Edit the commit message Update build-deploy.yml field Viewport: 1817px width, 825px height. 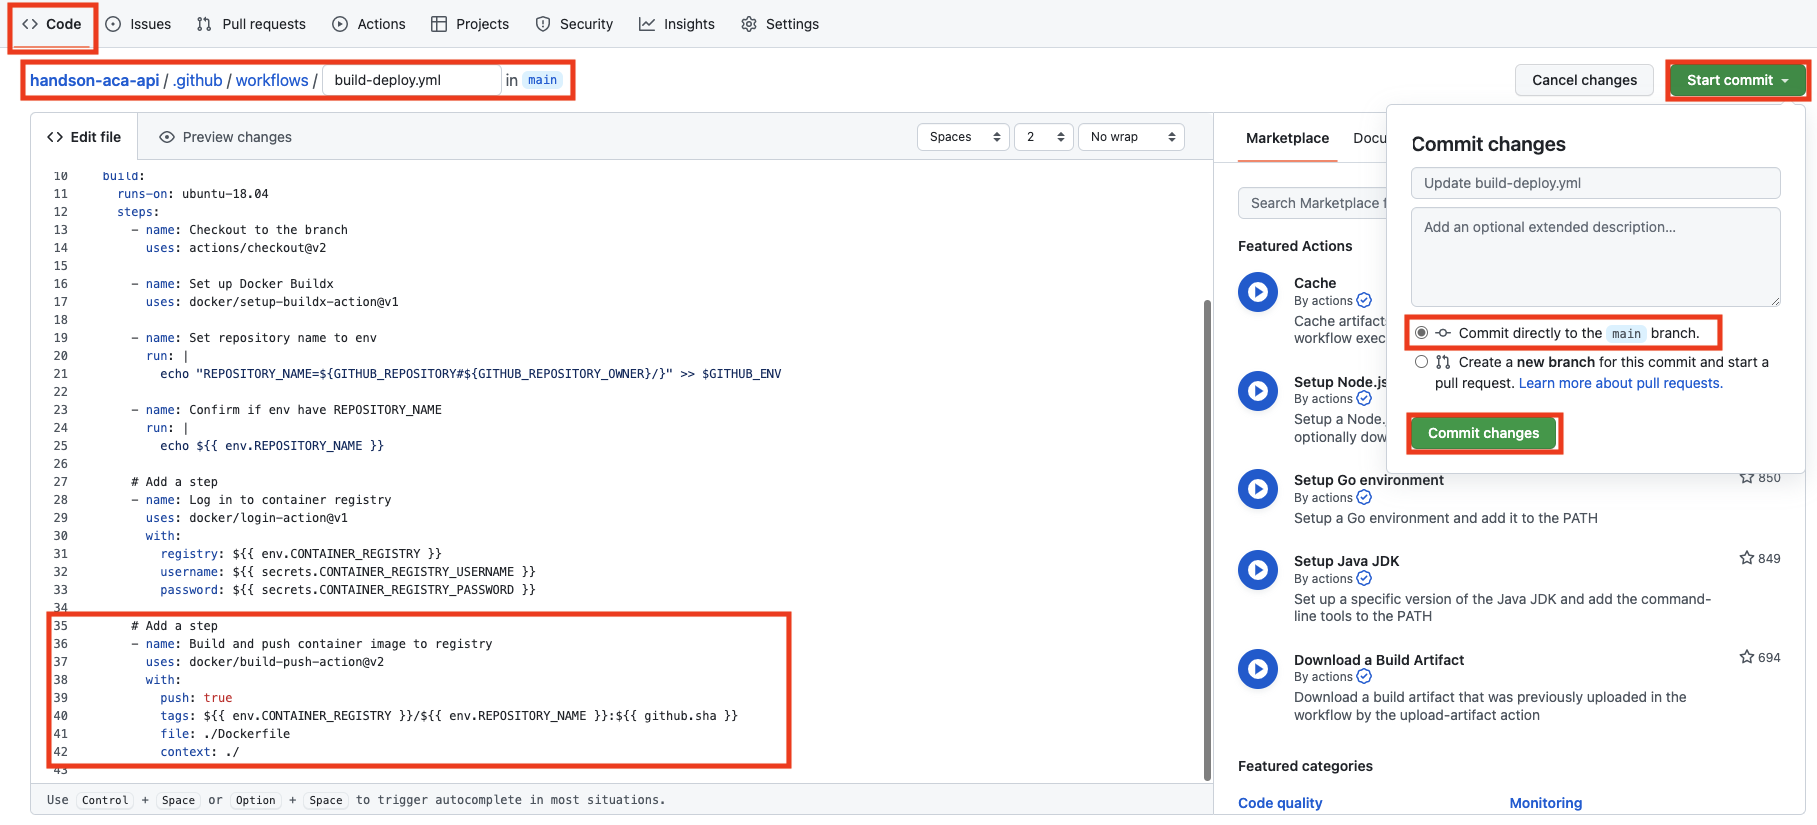[1596, 183]
